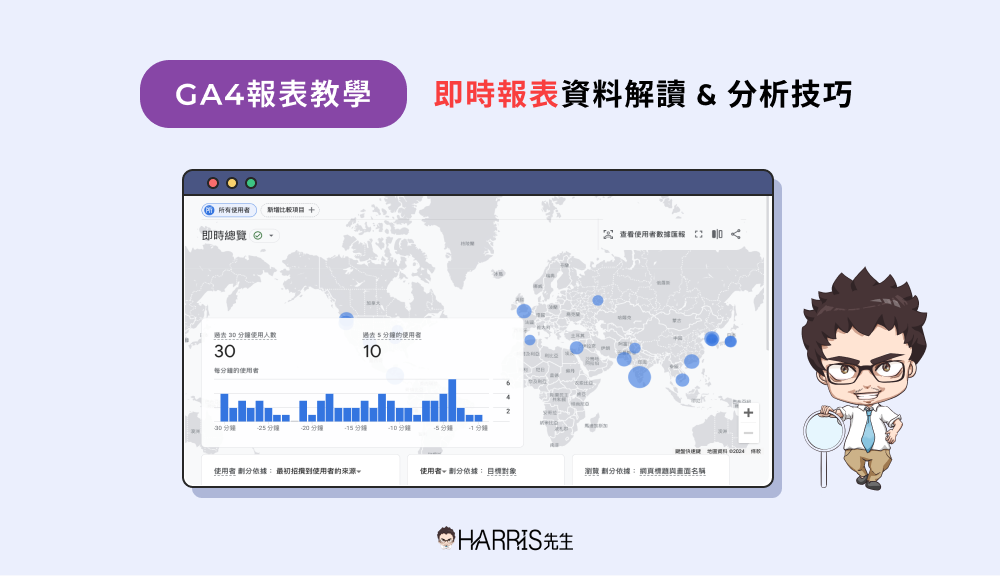This screenshot has height=576, width=1000.
Task: Click the tallest bar in the per-minute chart
Action: [452, 400]
